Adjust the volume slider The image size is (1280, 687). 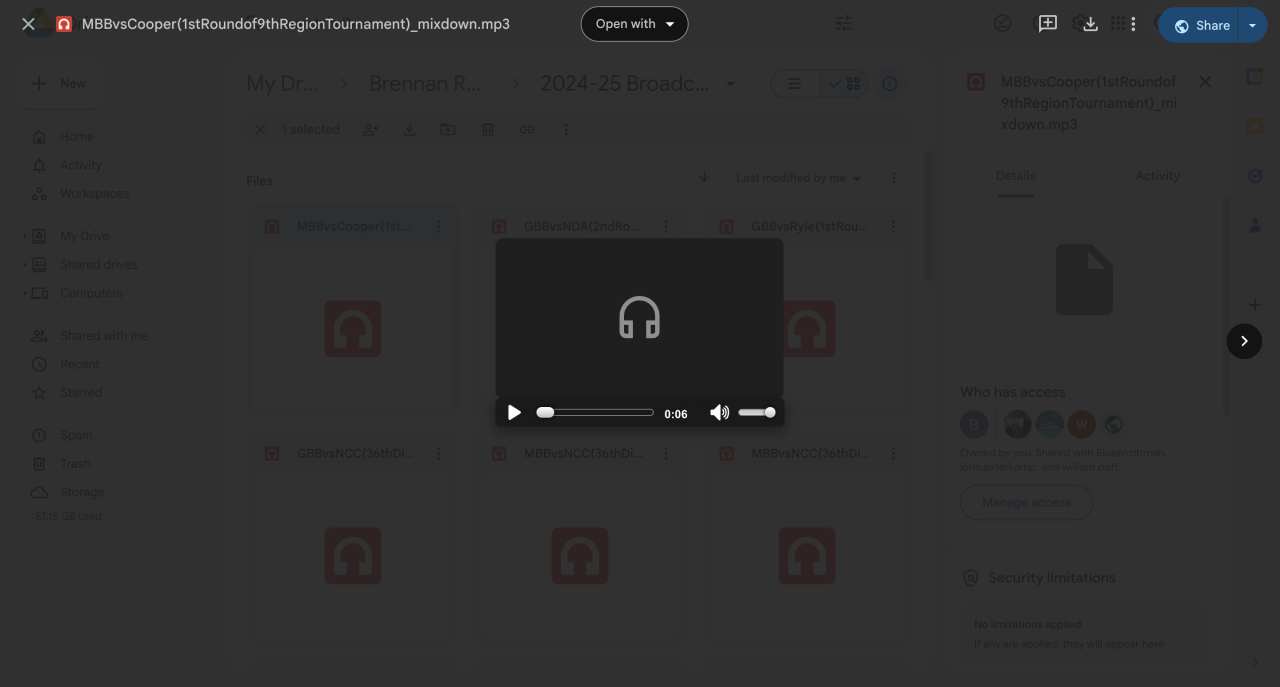757,412
